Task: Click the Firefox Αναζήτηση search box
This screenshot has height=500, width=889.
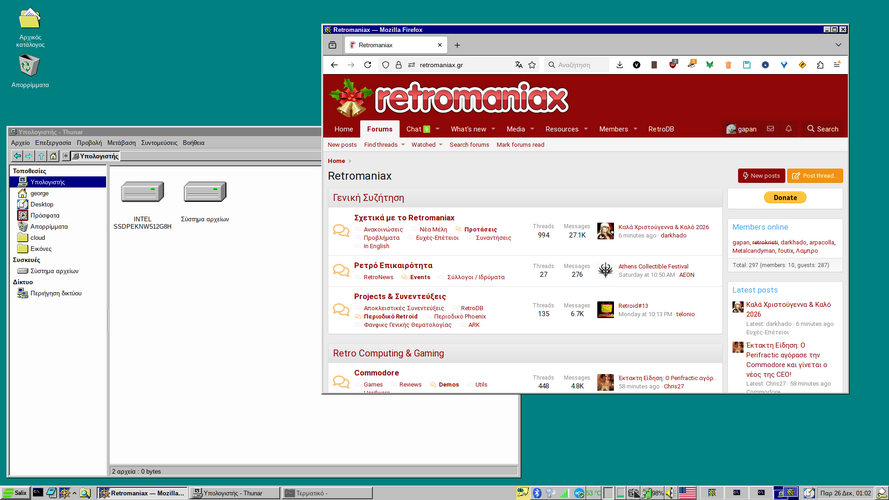Action: (580, 65)
